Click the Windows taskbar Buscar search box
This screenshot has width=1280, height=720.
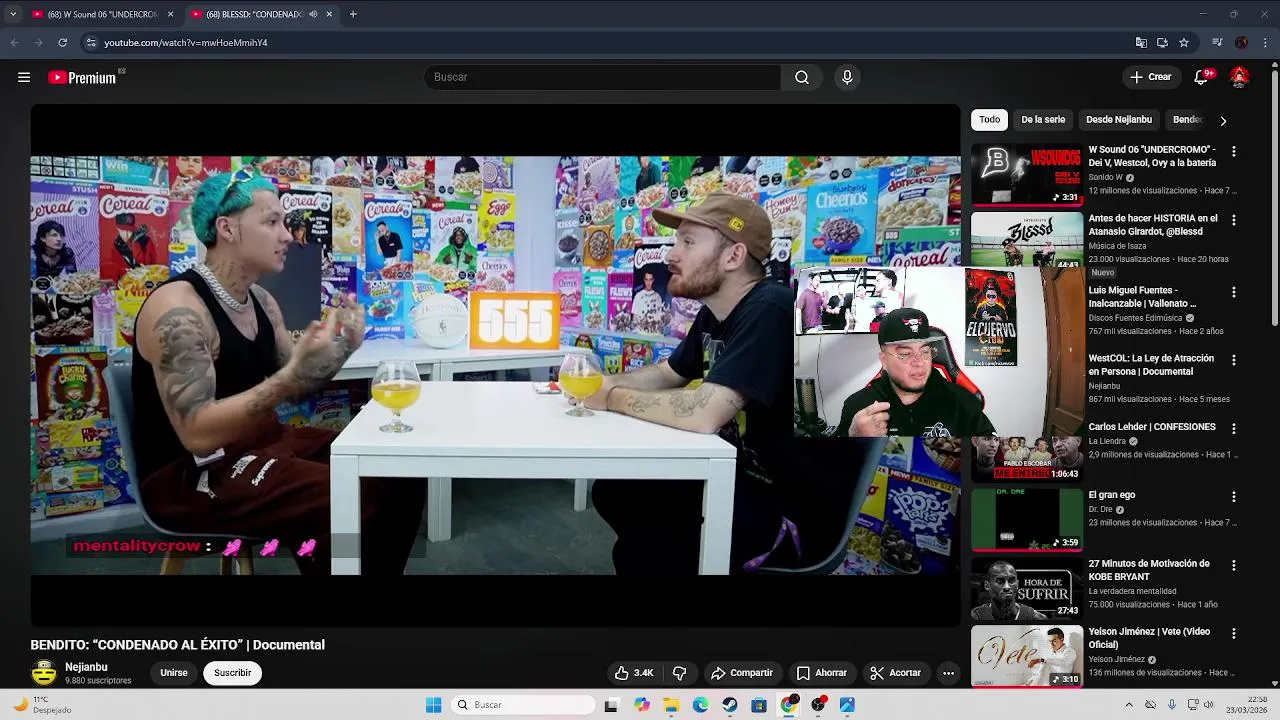tap(522, 705)
